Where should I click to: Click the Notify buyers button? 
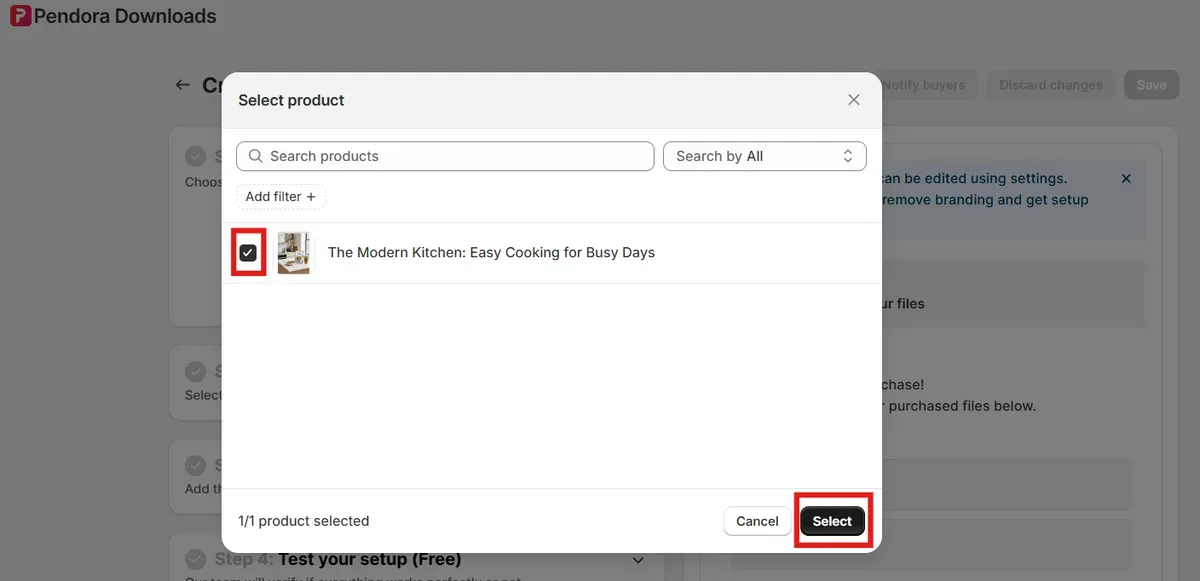point(925,85)
